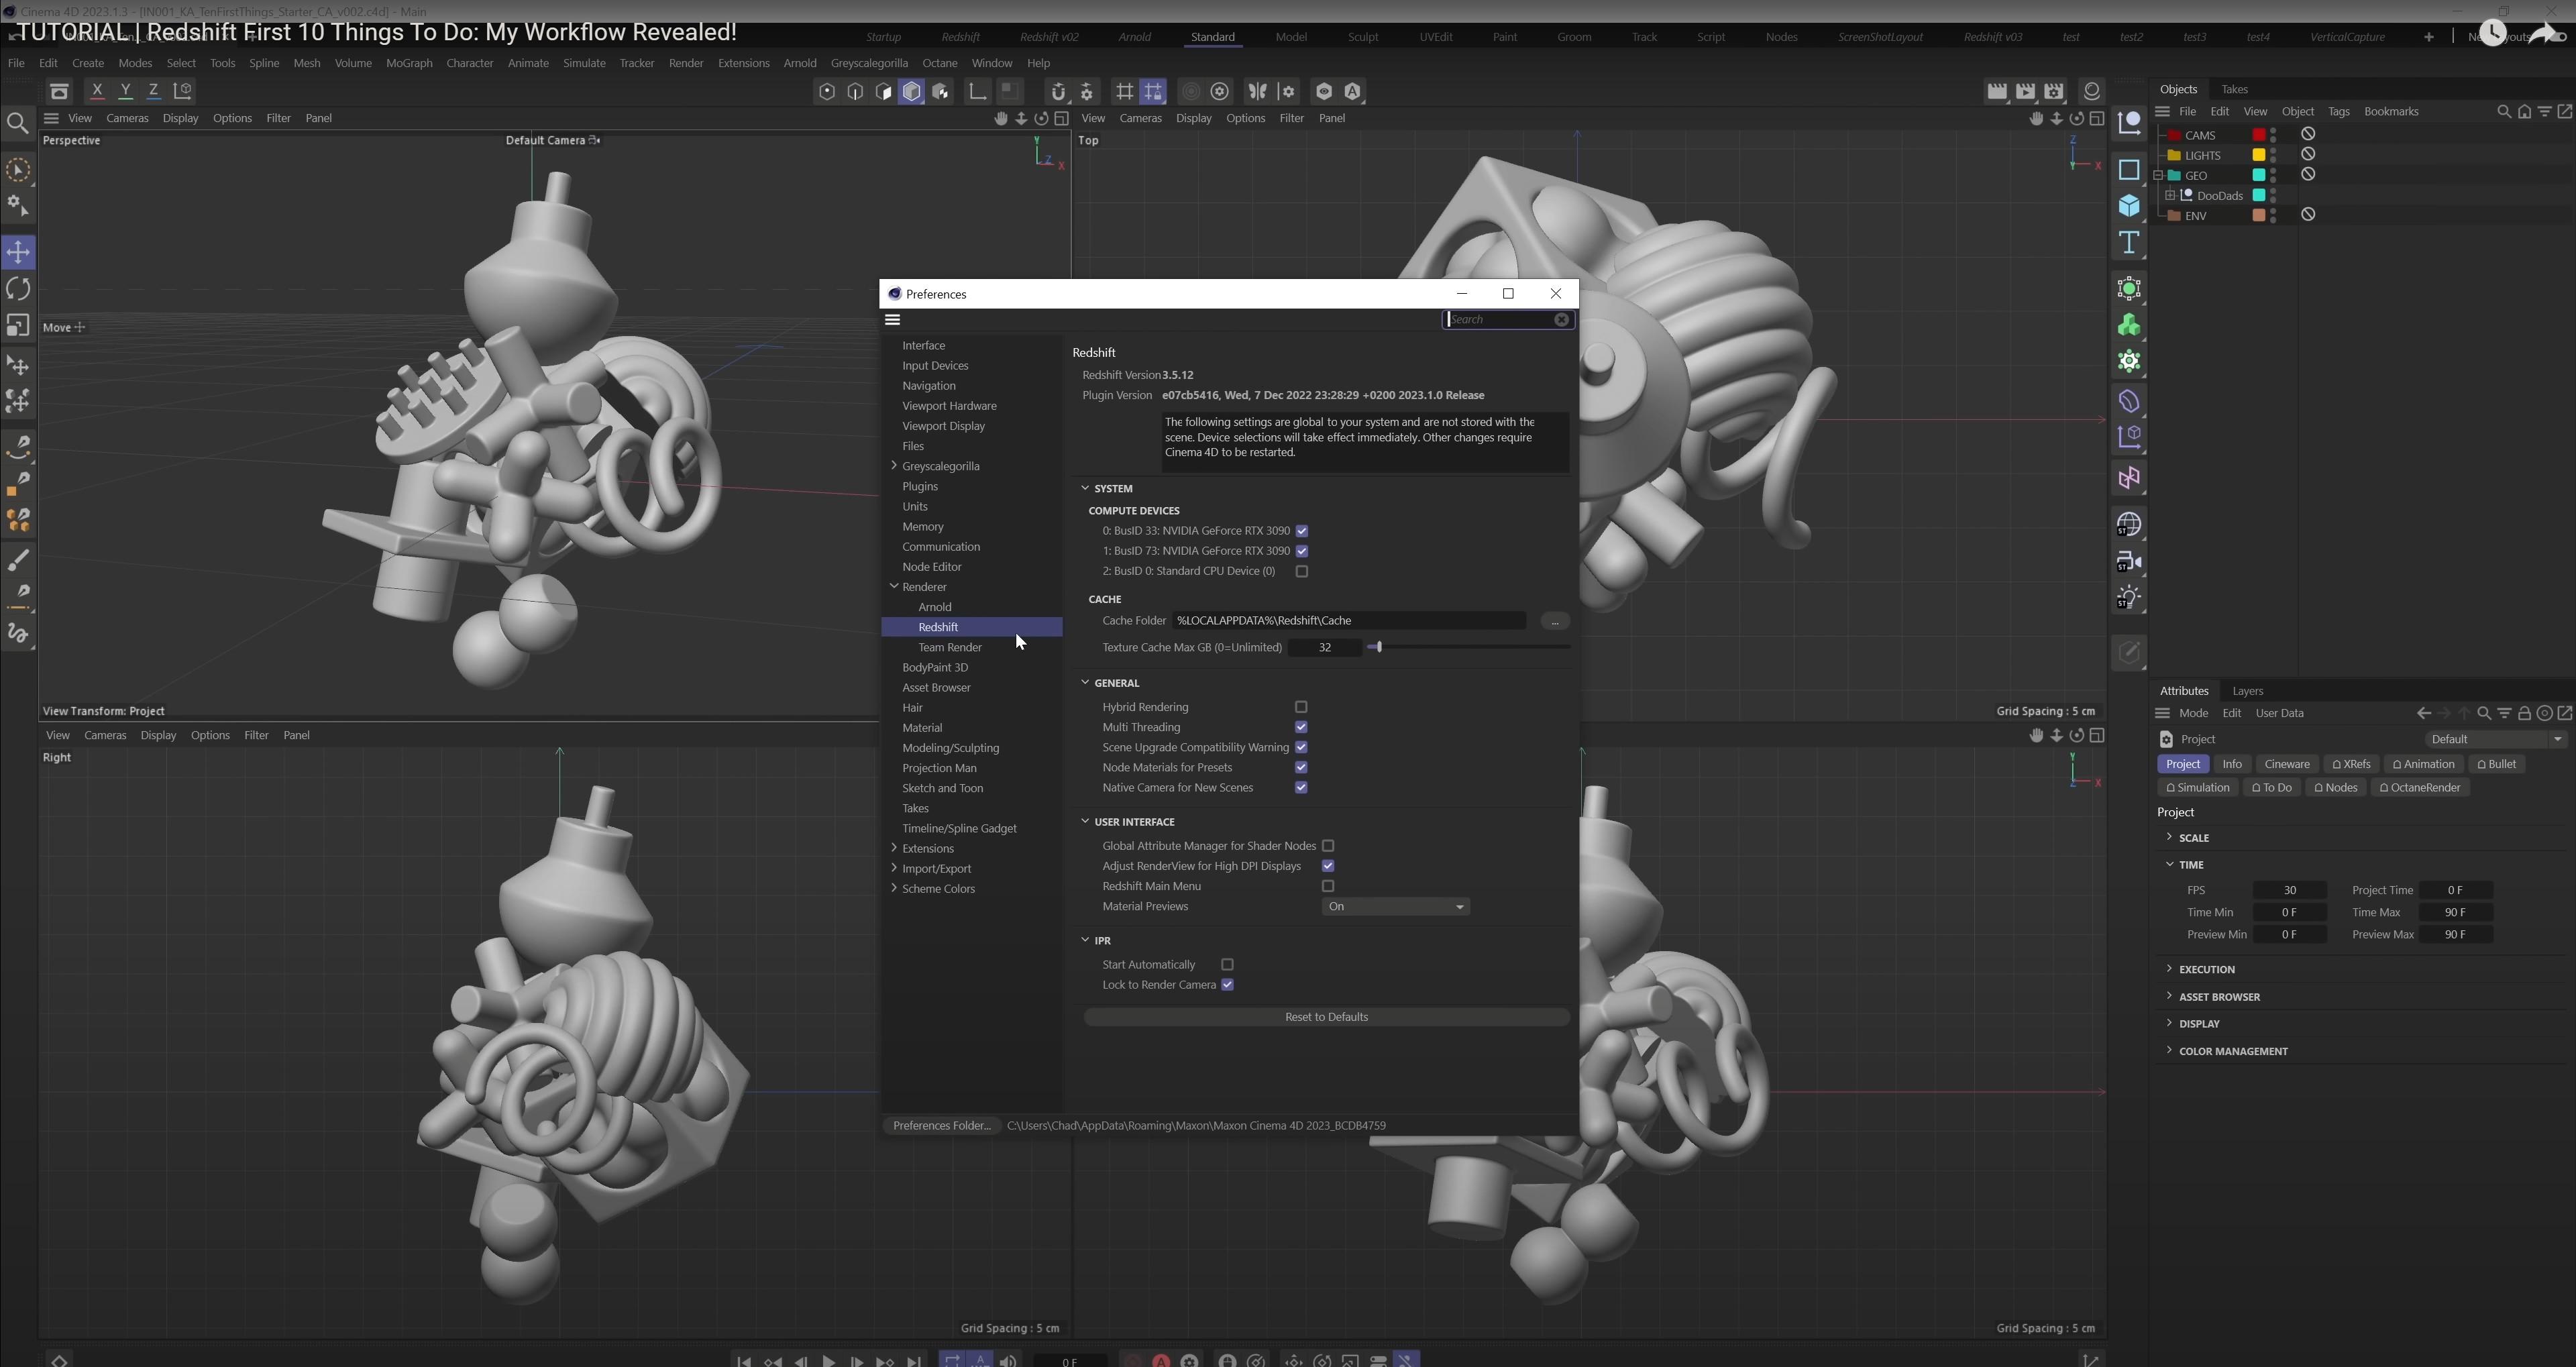The height and width of the screenshot is (1367, 2576).
Task: Open the search magnifier in left toolbar
Action: [x=17, y=124]
